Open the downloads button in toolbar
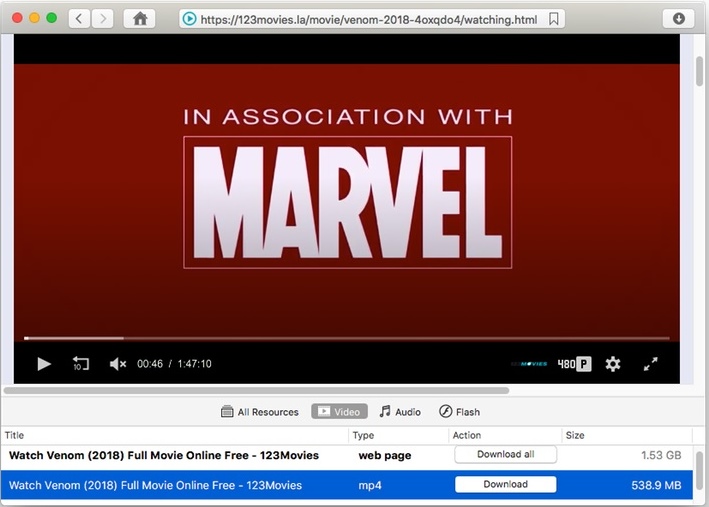The height and width of the screenshot is (507, 709). [x=678, y=19]
